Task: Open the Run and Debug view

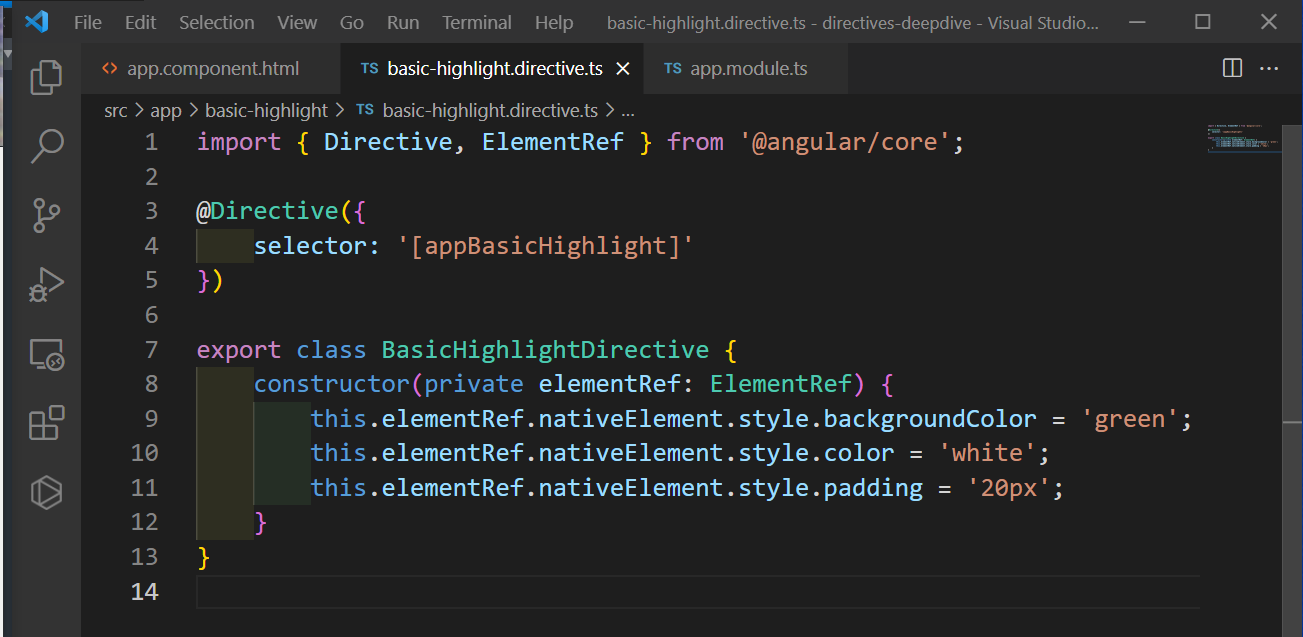Action: (x=46, y=285)
